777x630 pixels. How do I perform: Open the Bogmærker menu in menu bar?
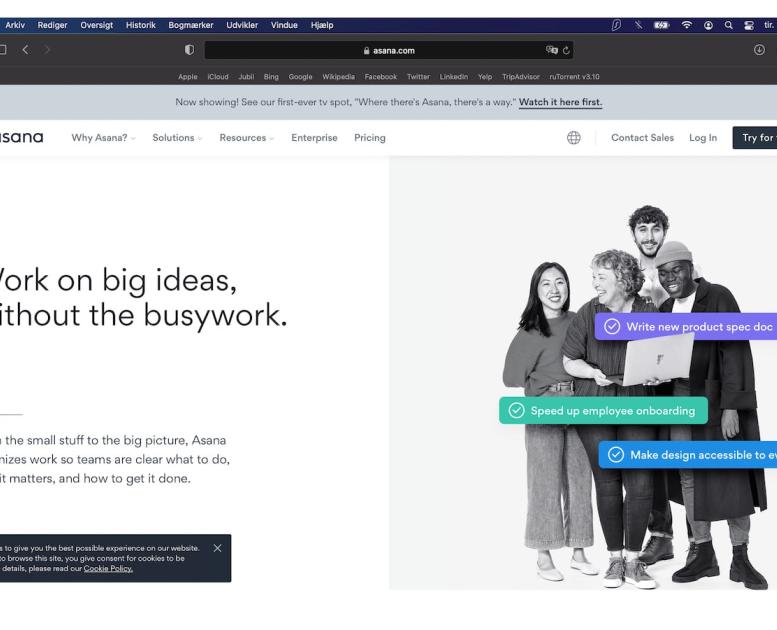pyautogui.click(x=190, y=25)
